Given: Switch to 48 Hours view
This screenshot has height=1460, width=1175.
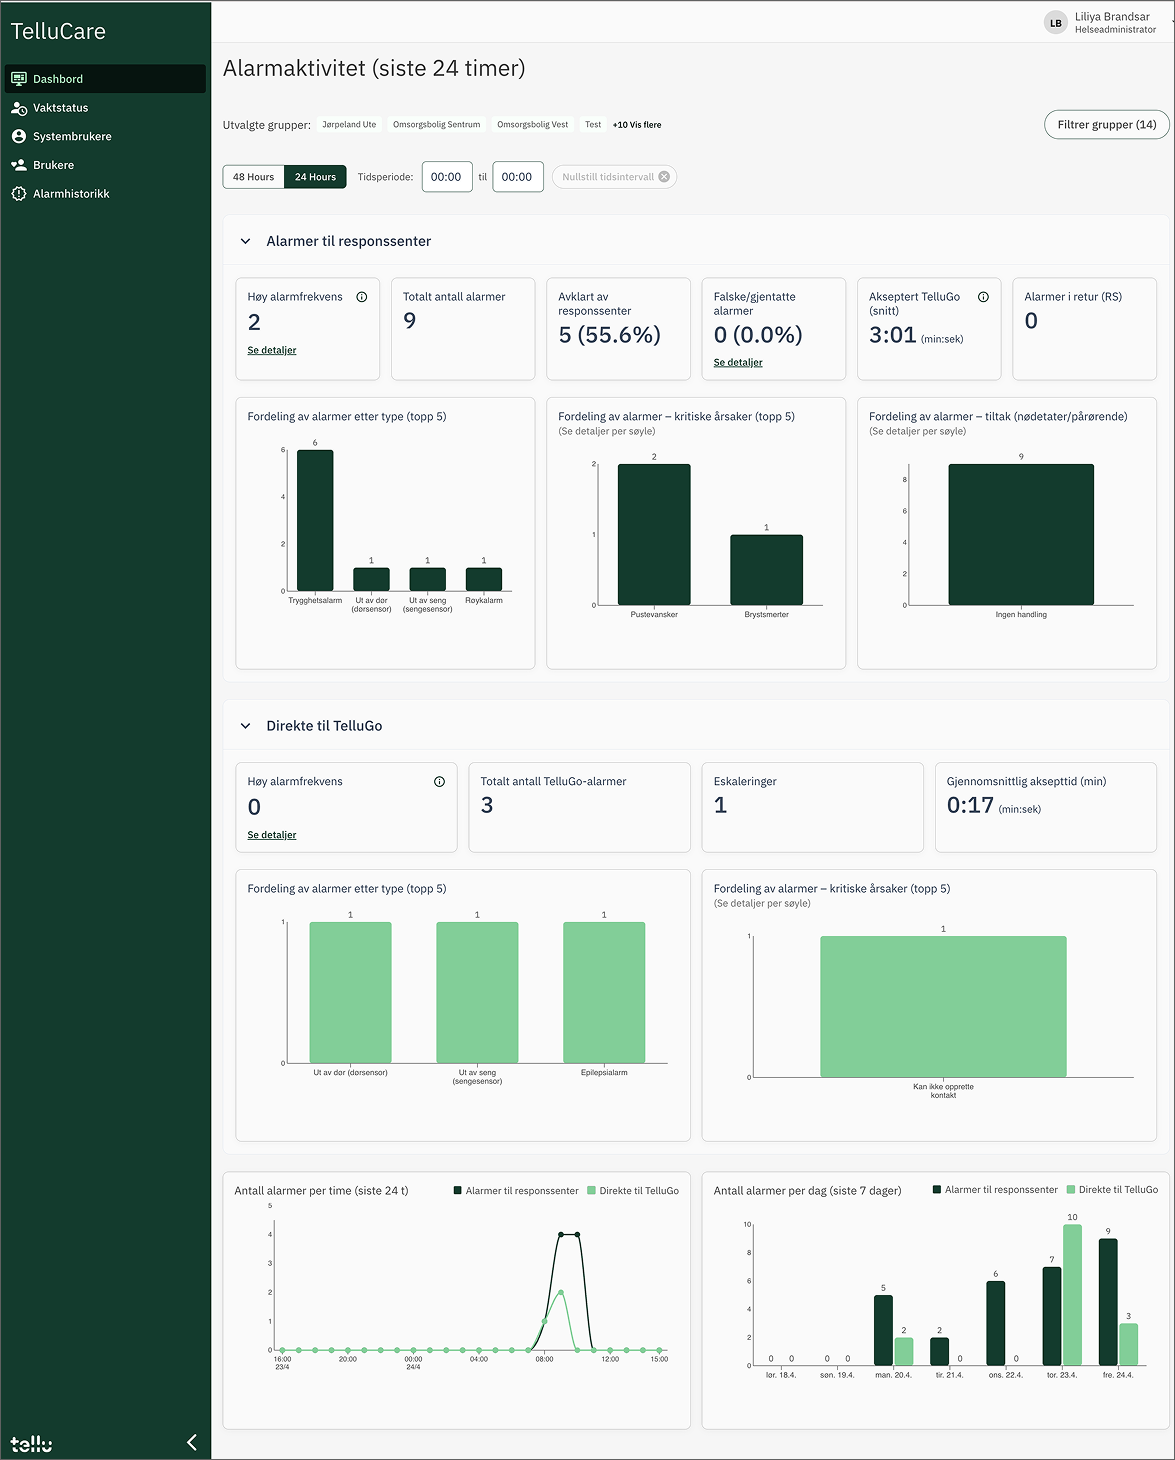Looking at the screenshot, I should tap(253, 177).
